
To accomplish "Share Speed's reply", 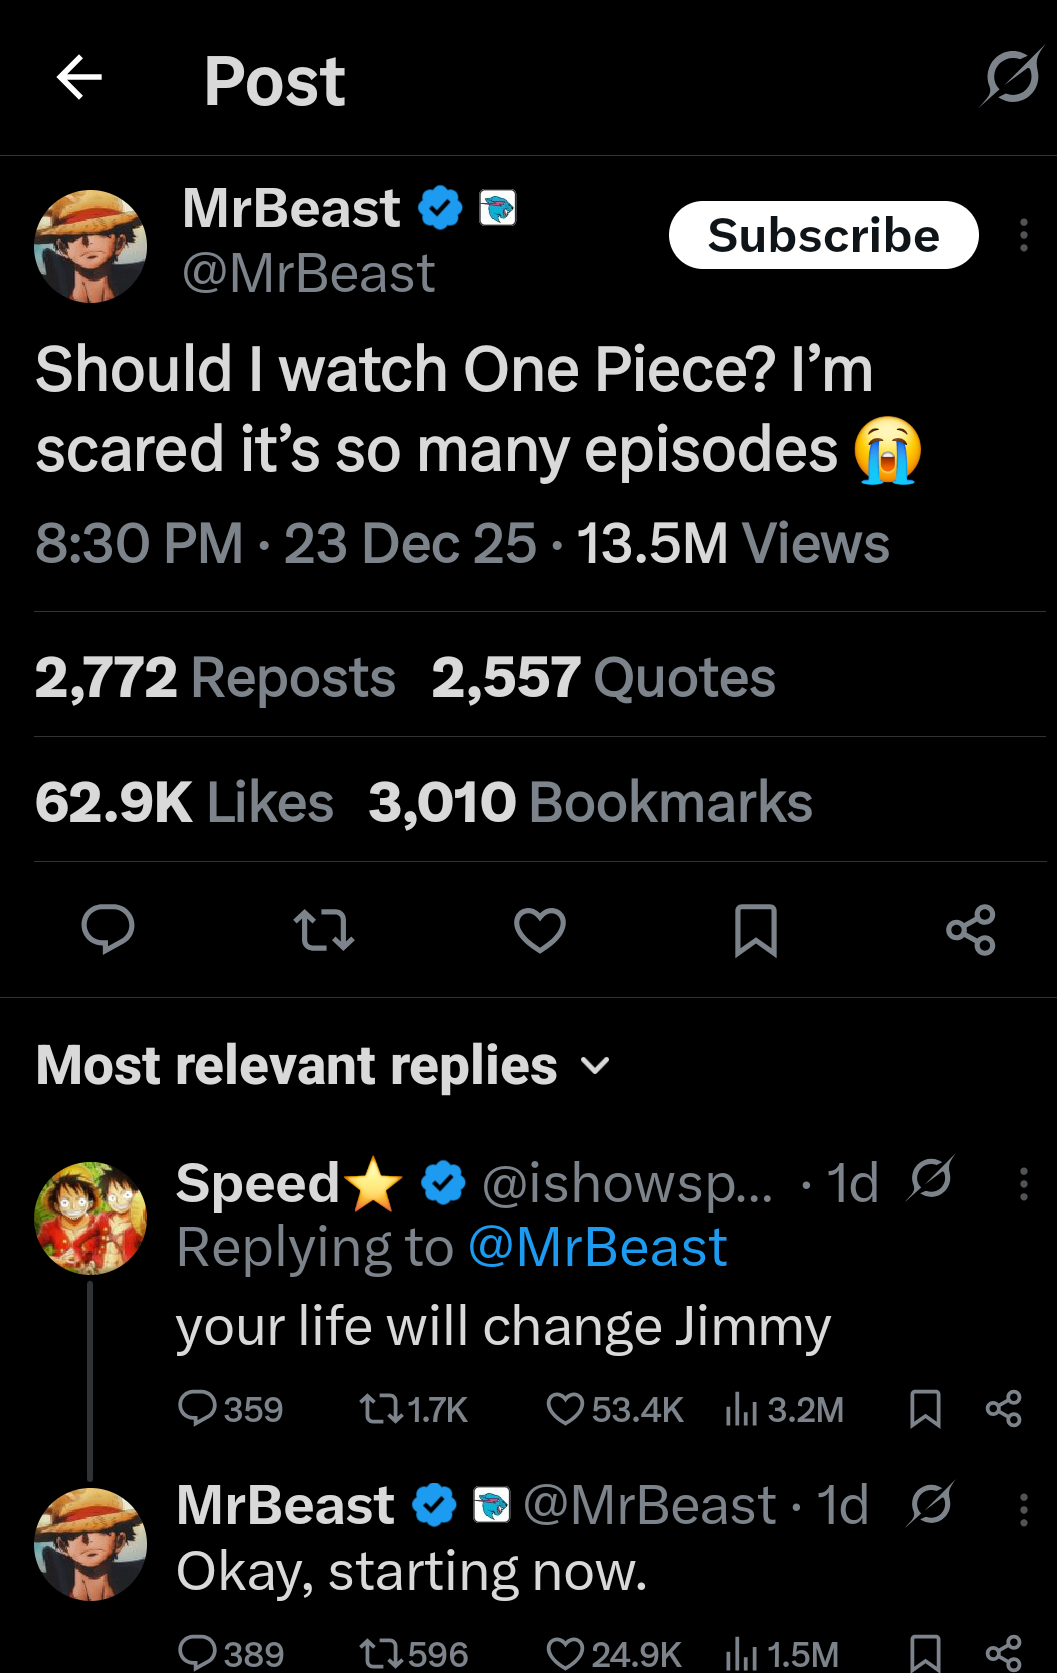I will pos(1003,1409).
